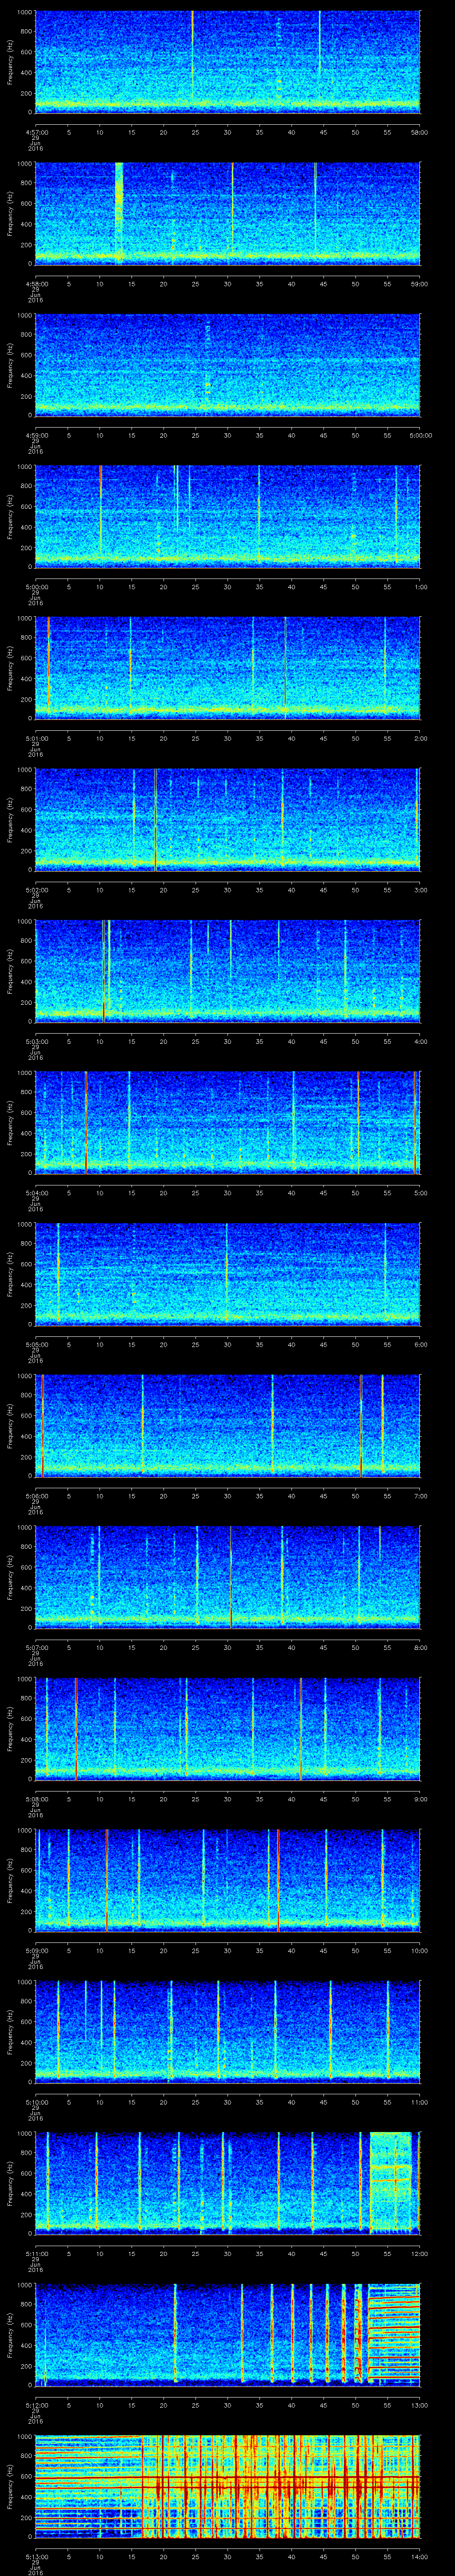Click the 2:00 end time label
The image size is (455, 2576).
tap(420, 738)
